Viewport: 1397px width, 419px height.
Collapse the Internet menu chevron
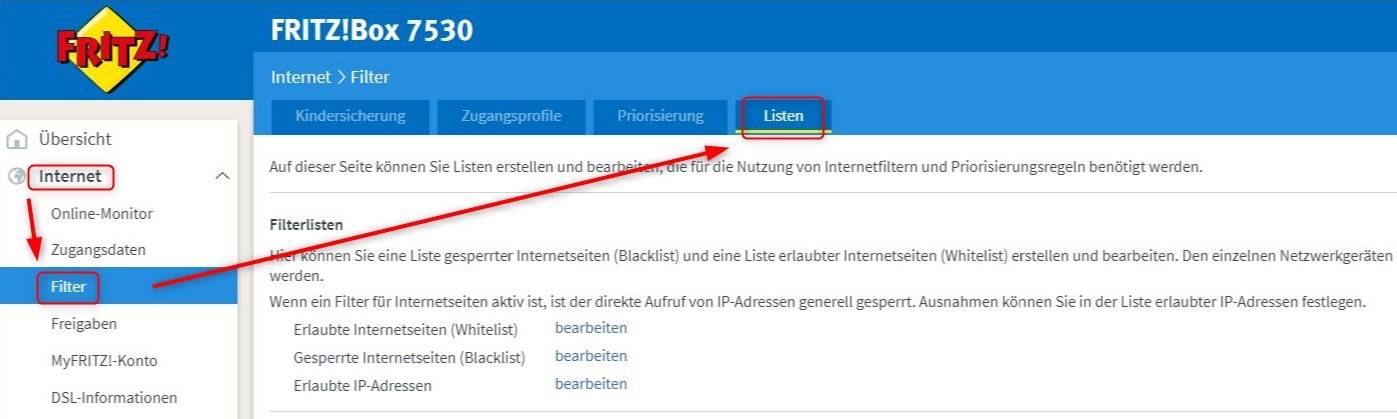[222, 177]
